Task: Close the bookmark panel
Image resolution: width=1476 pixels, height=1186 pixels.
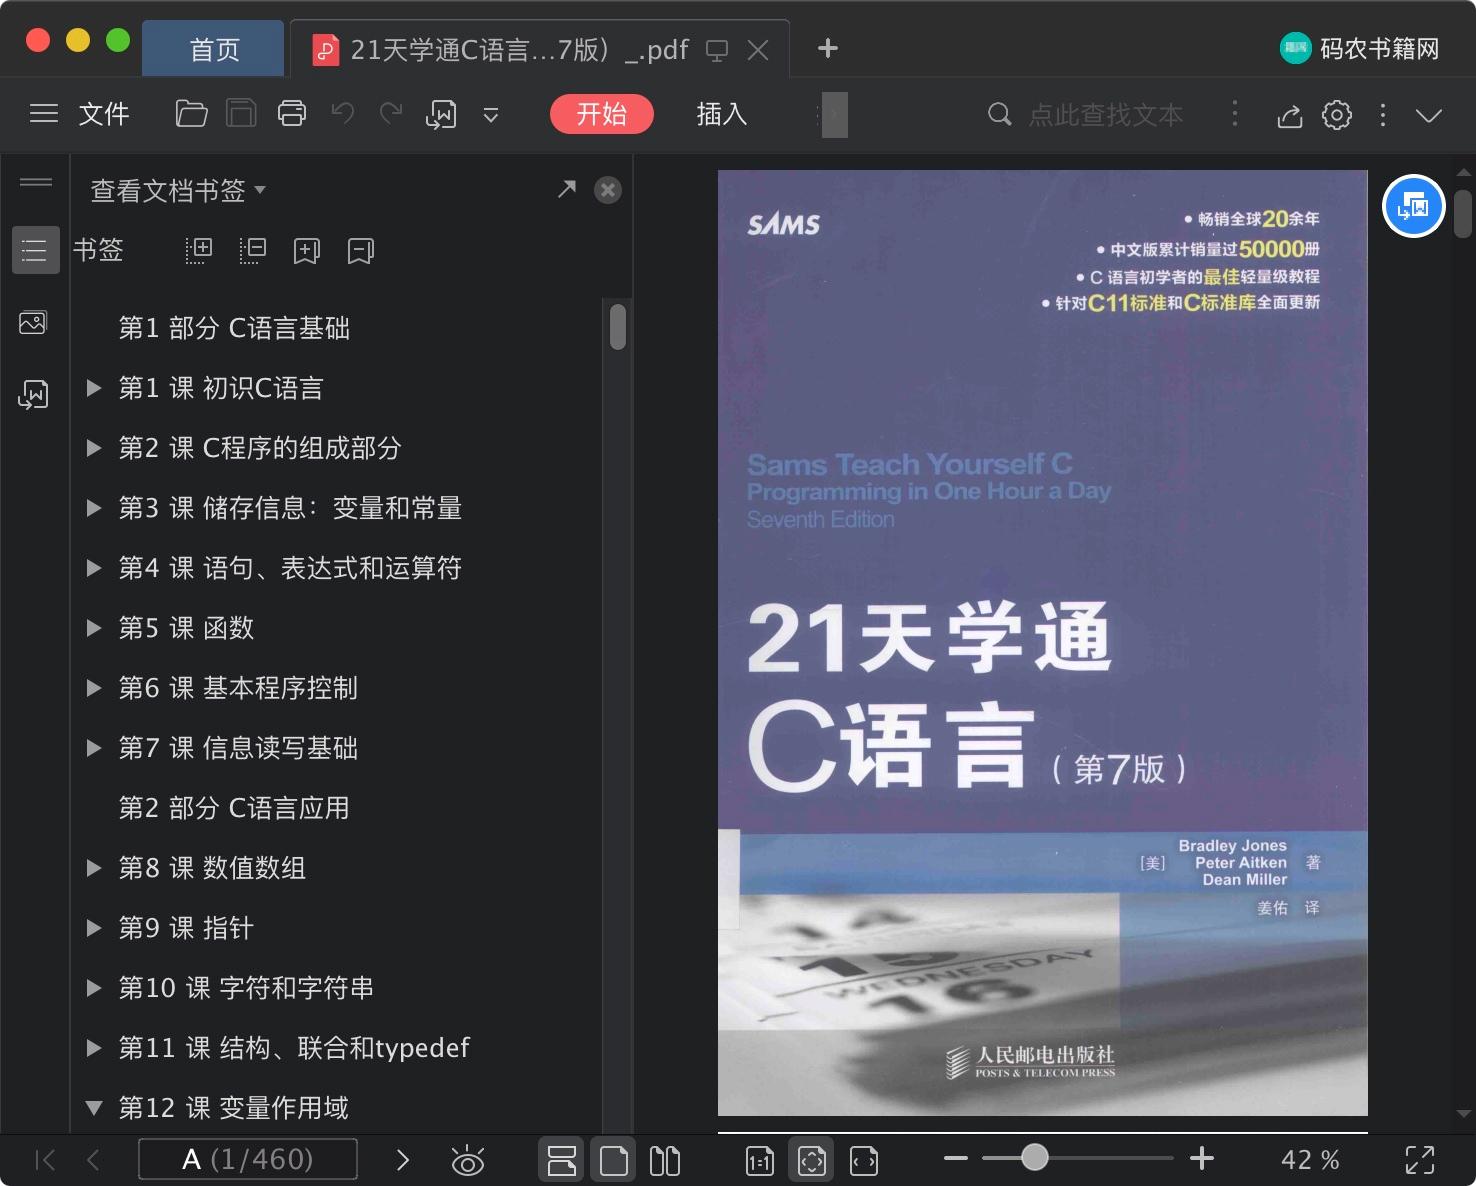Action: [x=608, y=190]
